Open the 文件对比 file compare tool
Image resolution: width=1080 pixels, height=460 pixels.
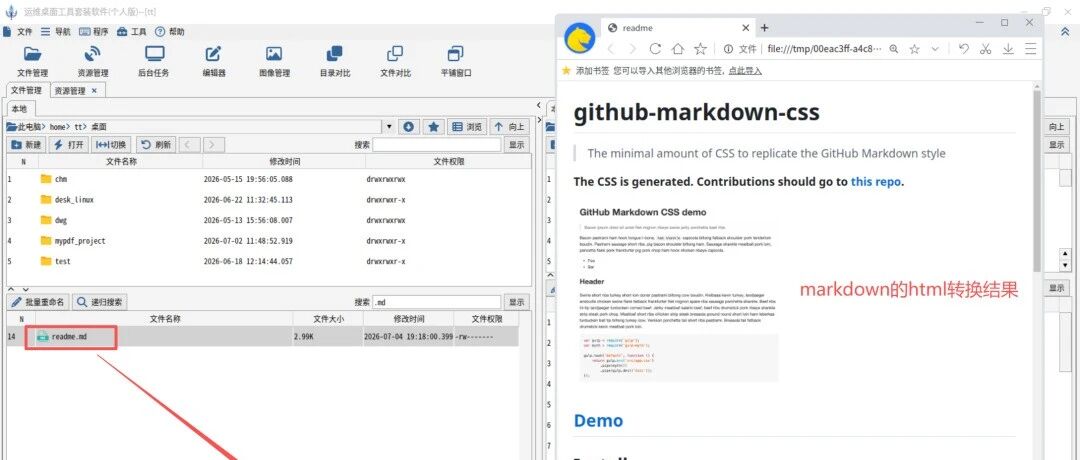click(x=395, y=61)
